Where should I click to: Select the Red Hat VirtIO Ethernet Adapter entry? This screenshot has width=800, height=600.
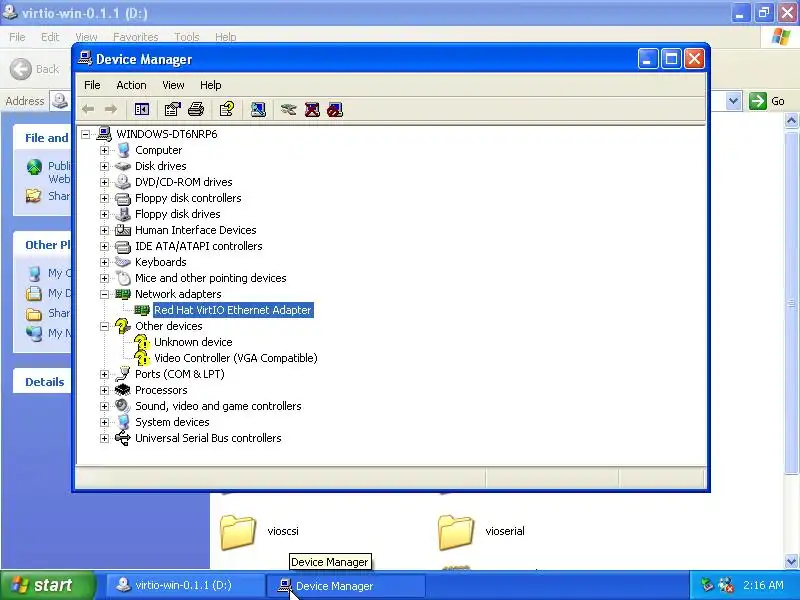233,310
